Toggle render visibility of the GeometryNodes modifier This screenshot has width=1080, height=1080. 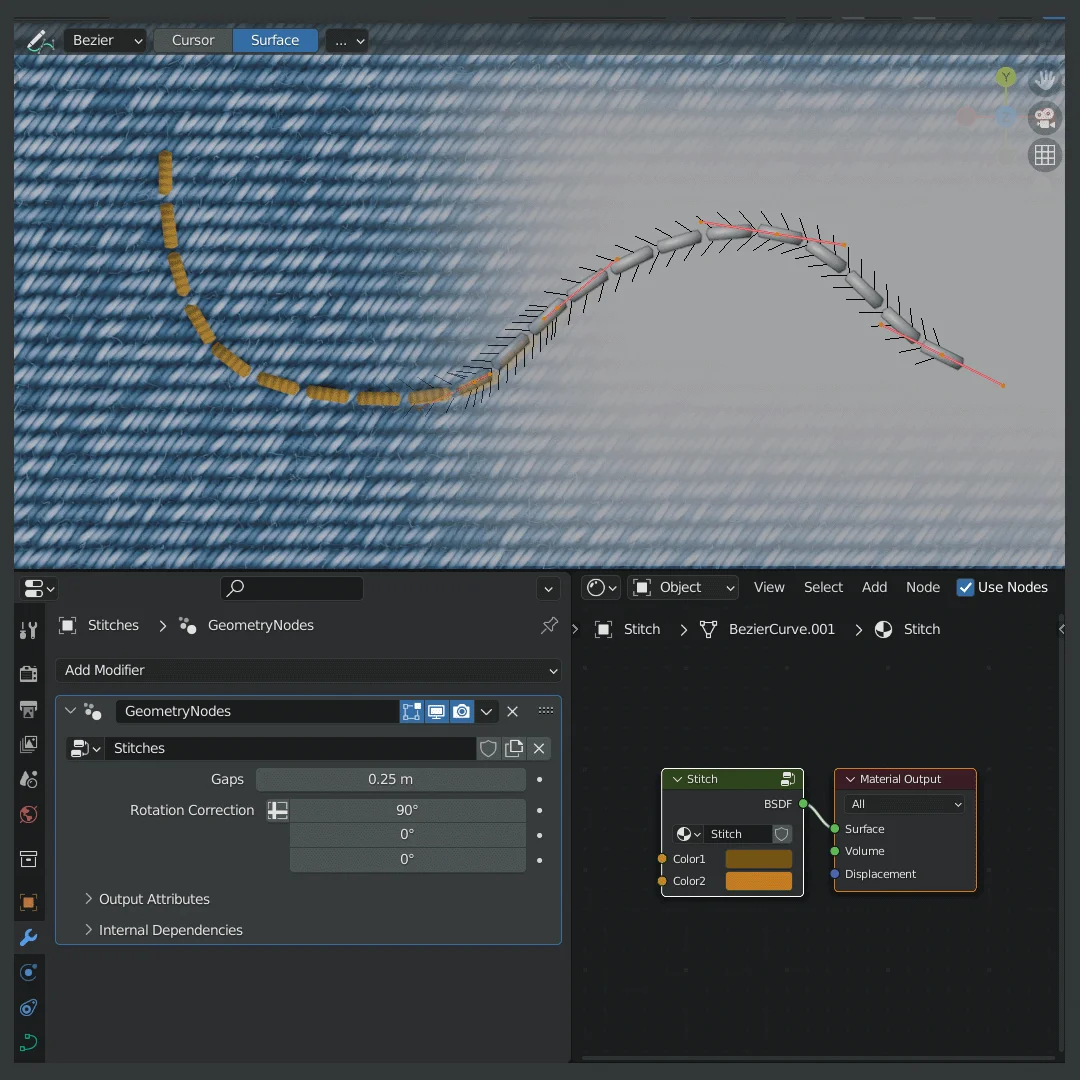tap(461, 711)
